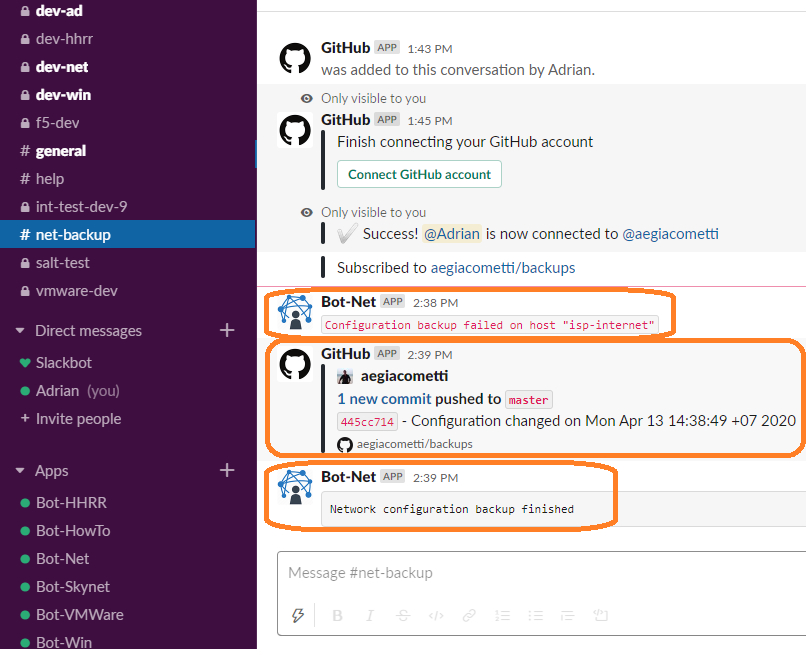
Task: Open the shortcuts lightning bolt menu
Action: pyautogui.click(x=297, y=615)
